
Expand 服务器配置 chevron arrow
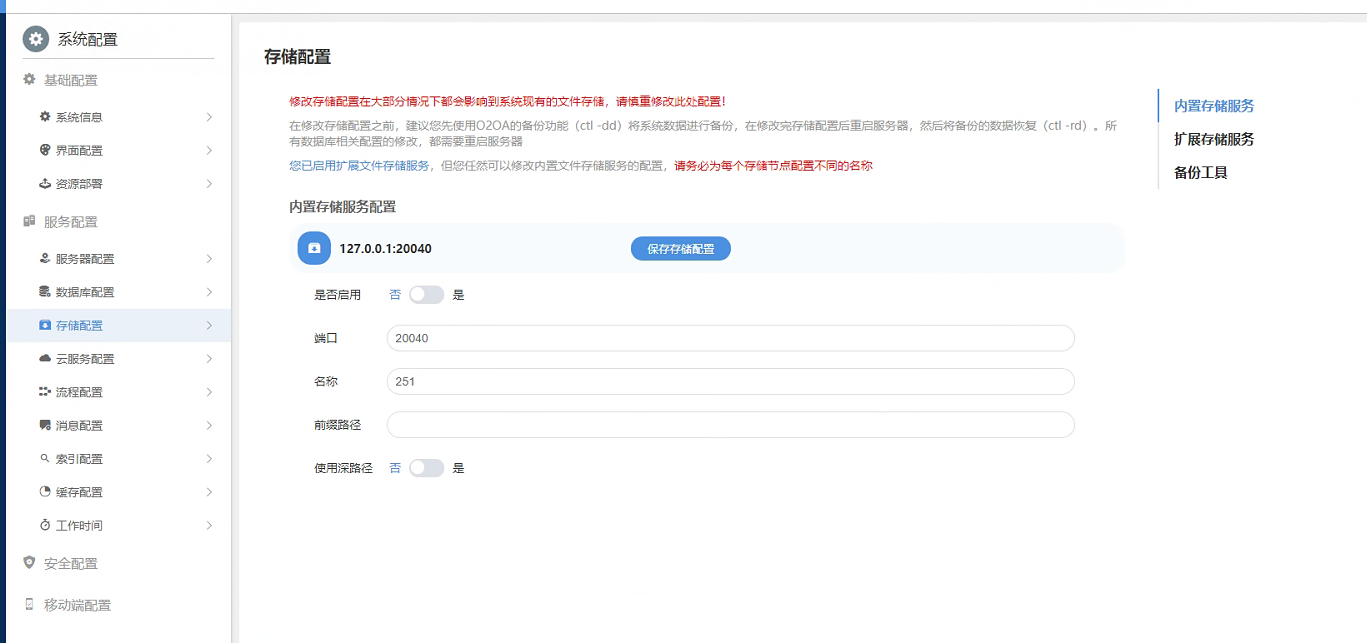(x=209, y=258)
